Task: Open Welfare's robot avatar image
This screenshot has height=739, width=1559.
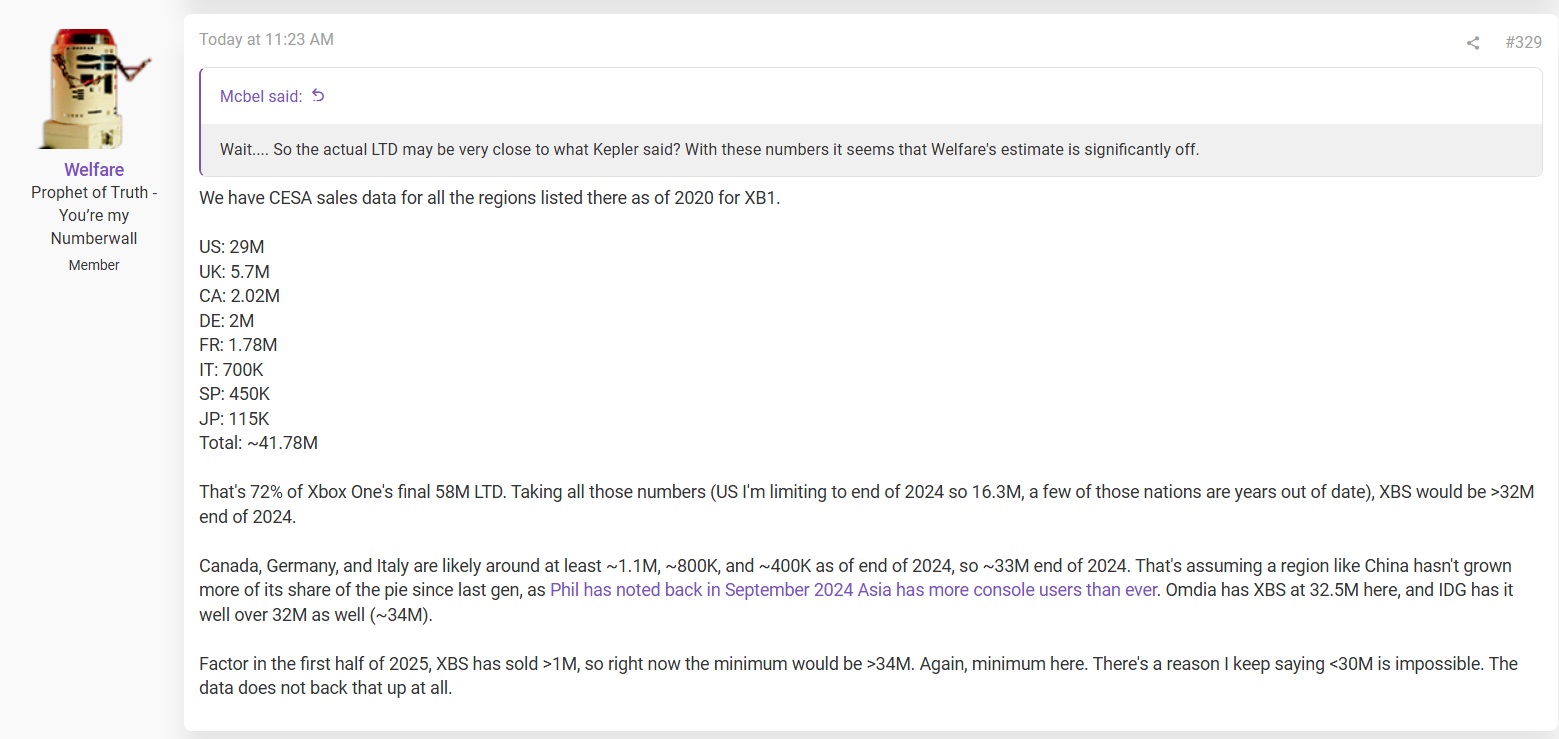Action: [94, 88]
